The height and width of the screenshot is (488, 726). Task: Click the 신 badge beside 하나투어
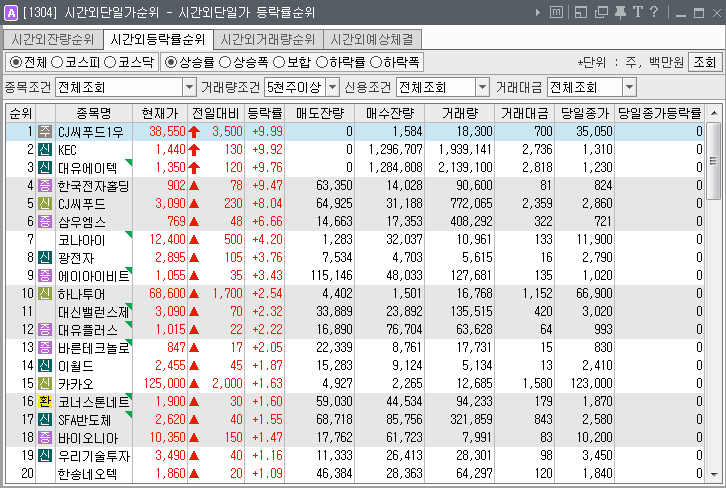coord(44,294)
